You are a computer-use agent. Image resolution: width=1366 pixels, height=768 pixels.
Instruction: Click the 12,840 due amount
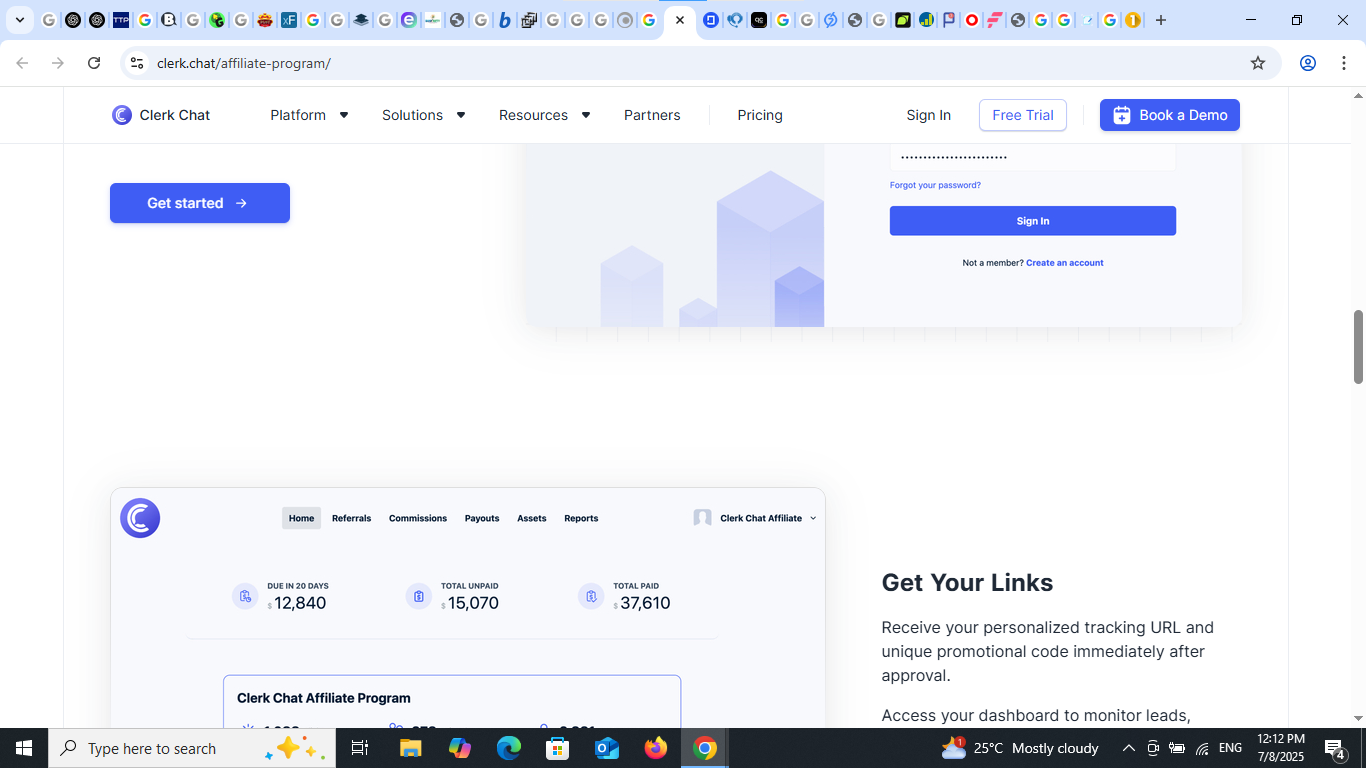click(x=300, y=603)
